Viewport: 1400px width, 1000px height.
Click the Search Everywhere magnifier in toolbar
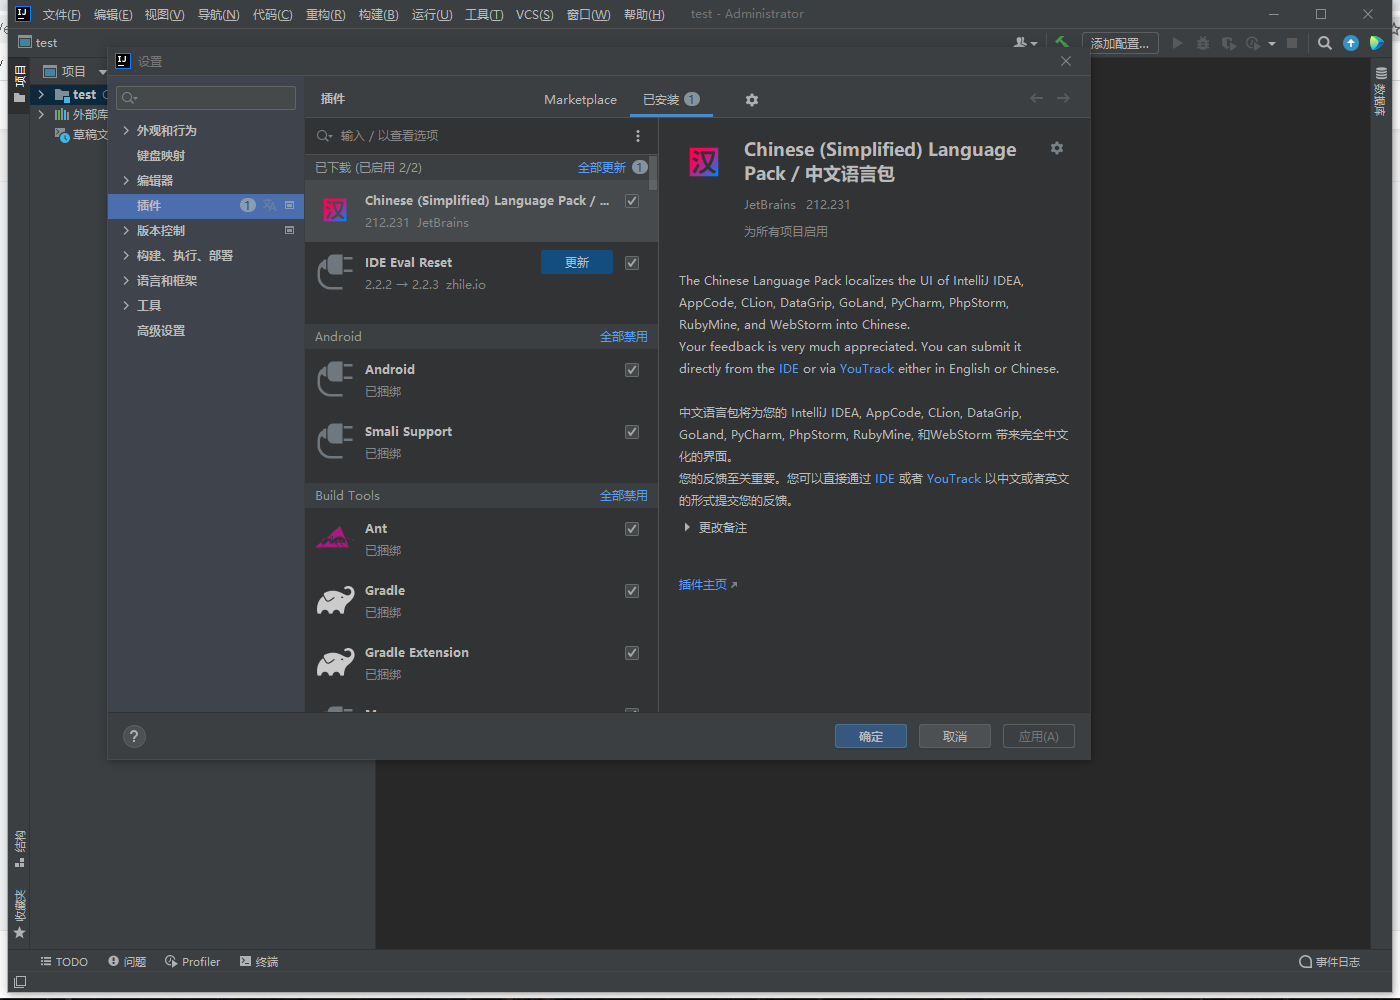tap(1325, 43)
